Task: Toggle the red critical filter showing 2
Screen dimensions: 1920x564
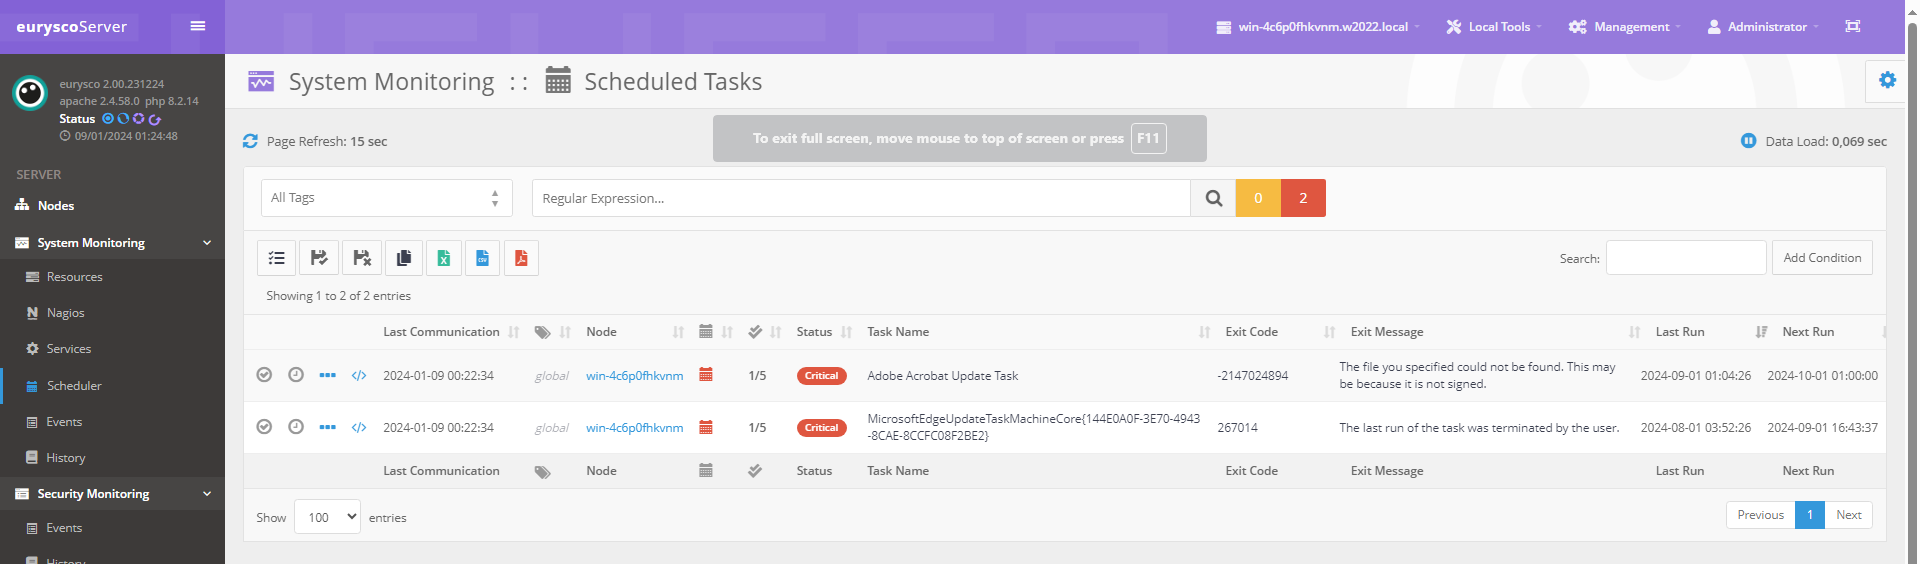Action: click(1303, 198)
